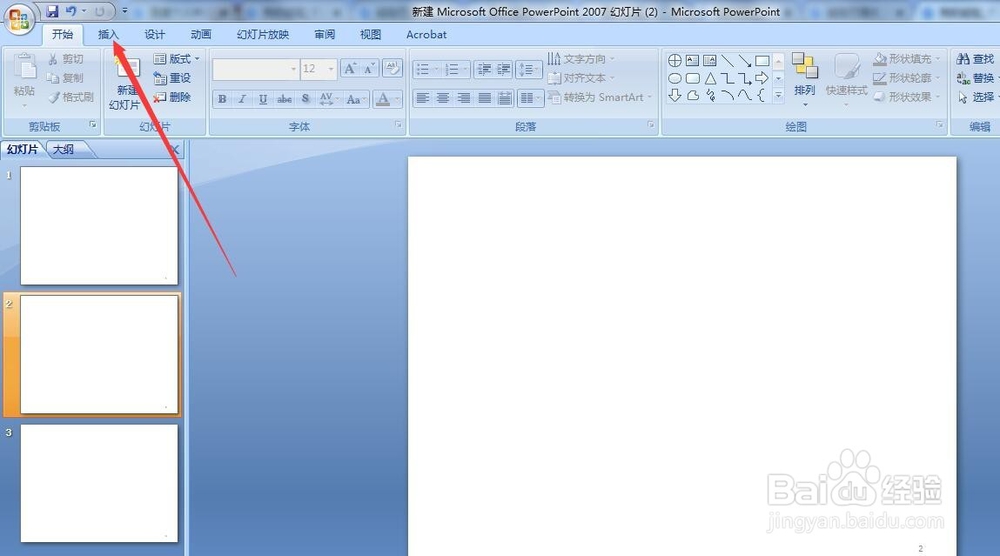Image resolution: width=1000 pixels, height=556 pixels.
Task: Expand the shapes gallery more button
Action: (x=778, y=96)
